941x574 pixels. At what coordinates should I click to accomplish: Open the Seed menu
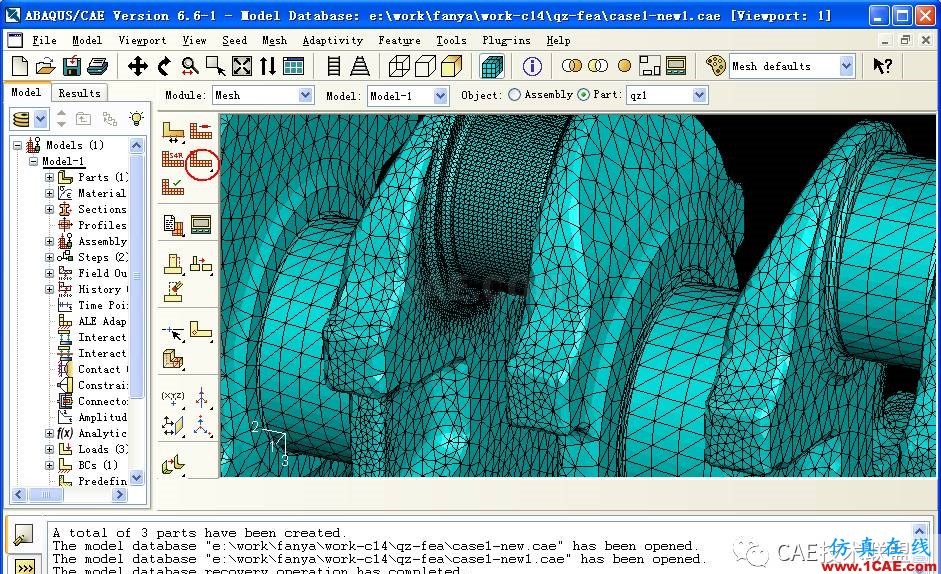click(234, 41)
